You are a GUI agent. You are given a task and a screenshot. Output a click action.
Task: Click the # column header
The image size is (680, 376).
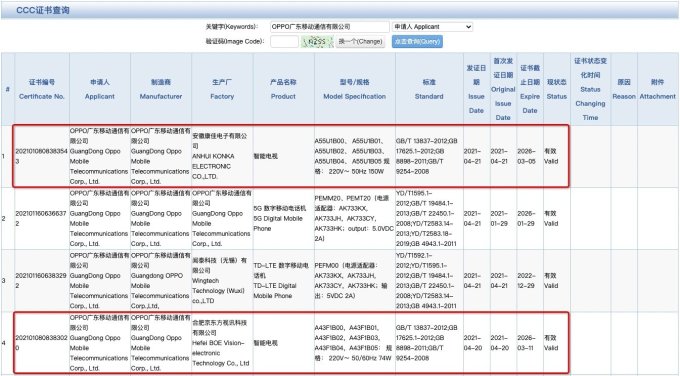pos(8,89)
